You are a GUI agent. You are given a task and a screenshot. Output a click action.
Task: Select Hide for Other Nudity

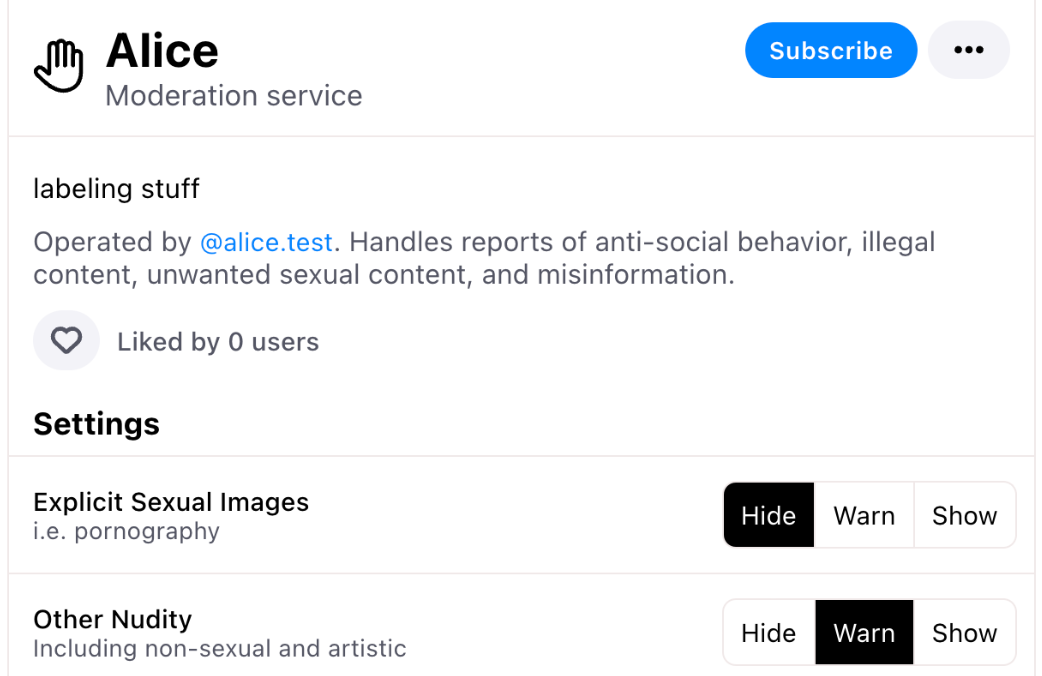[768, 633]
